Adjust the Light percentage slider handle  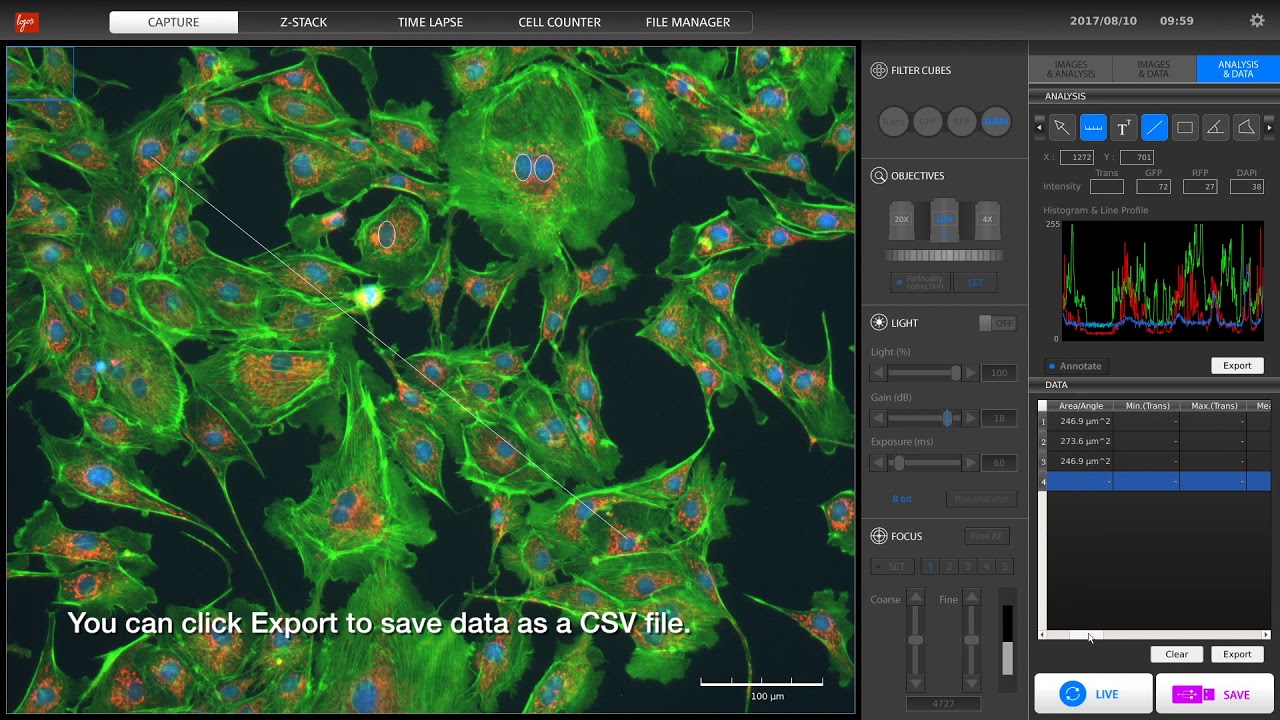[956, 373]
